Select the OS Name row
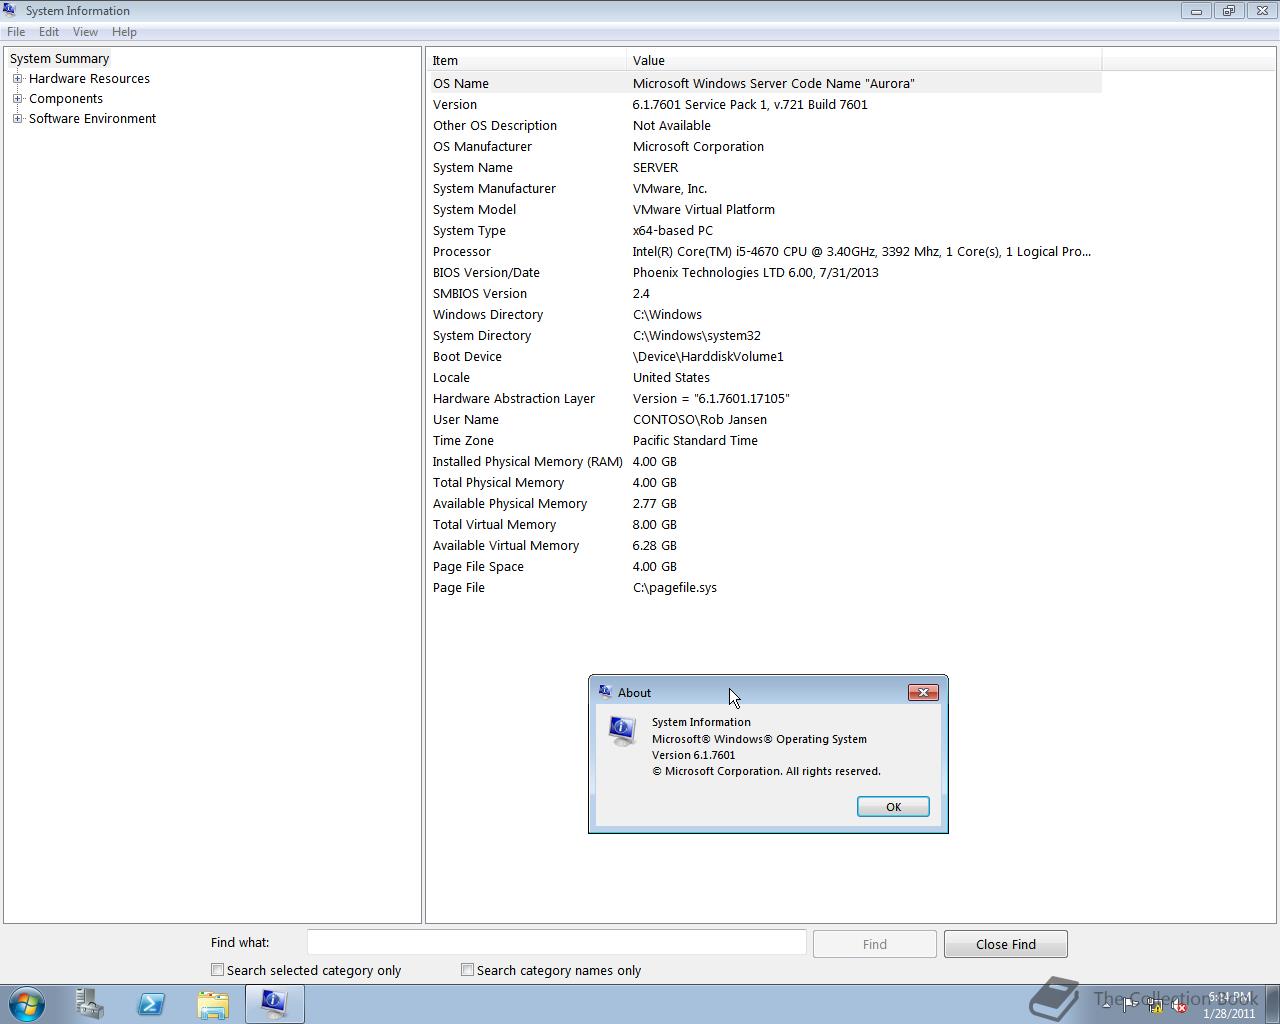Image resolution: width=1280 pixels, height=1024 pixels. click(x=765, y=83)
